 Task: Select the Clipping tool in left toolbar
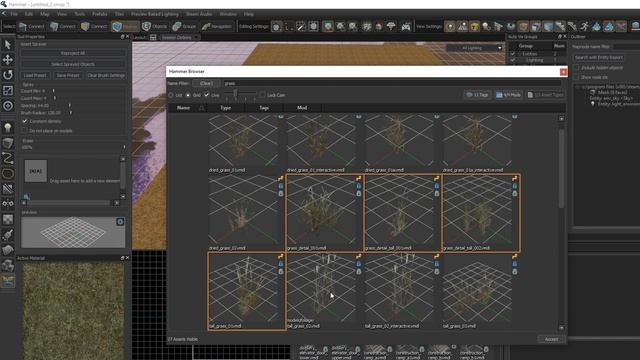(x=8, y=189)
